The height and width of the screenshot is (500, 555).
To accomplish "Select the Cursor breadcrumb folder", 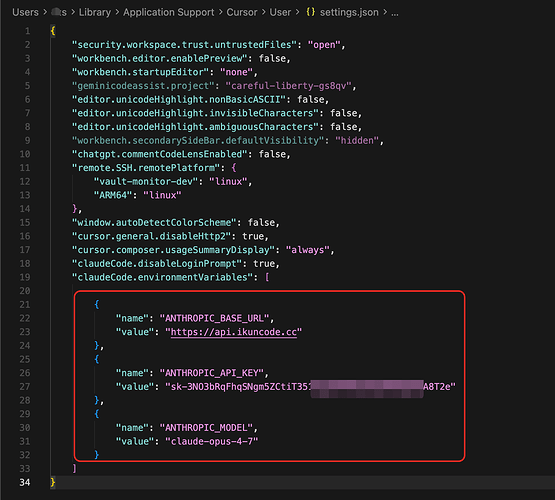I will click(242, 12).
